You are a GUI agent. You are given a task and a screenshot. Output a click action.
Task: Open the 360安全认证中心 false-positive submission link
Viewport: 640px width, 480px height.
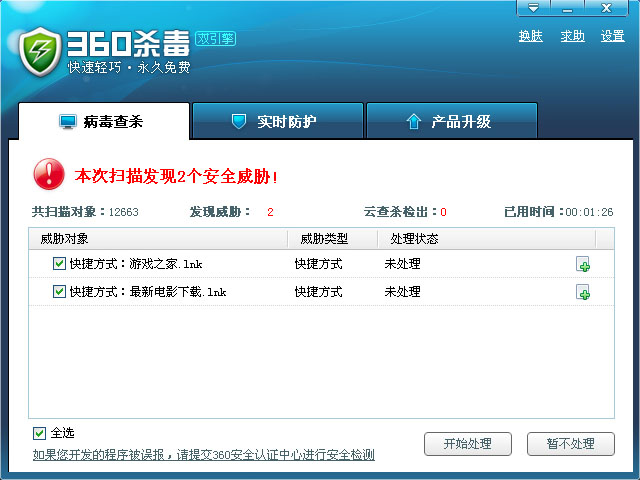204,455
